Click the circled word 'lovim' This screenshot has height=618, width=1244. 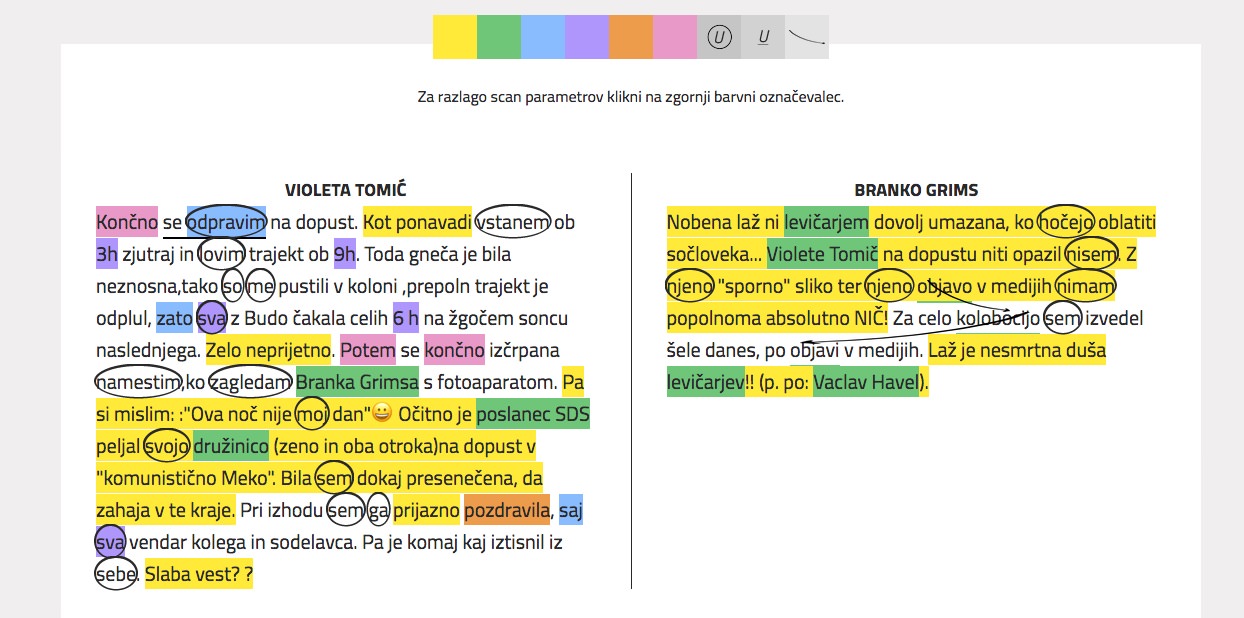click(221, 254)
